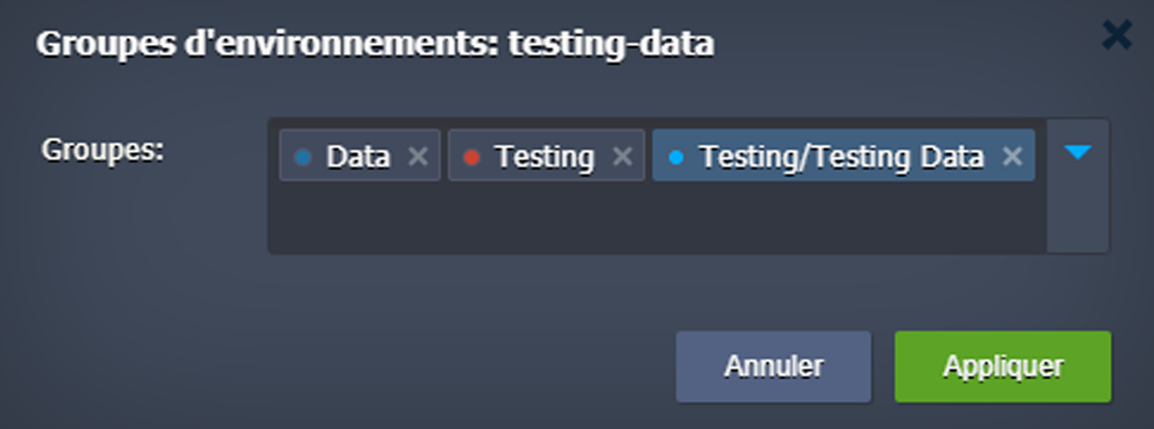1154x429 pixels.
Task: Remove the Testing/Testing Data tag
Action: [1013, 156]
